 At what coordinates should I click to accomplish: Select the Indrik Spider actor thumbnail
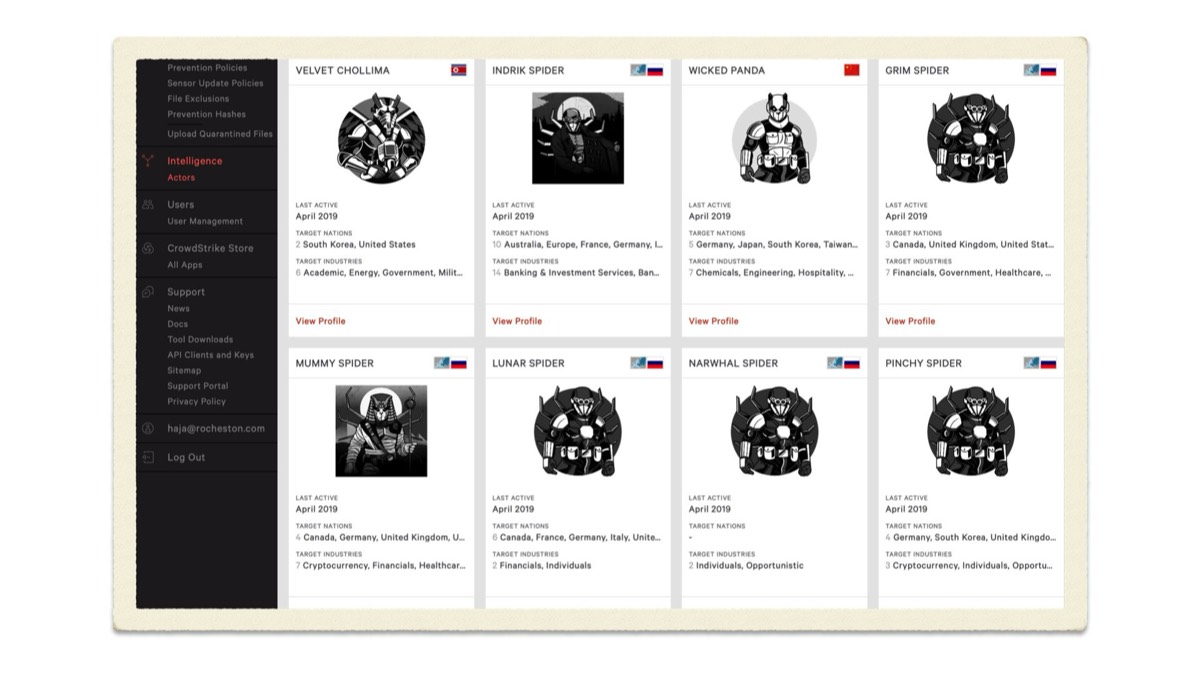578,138
